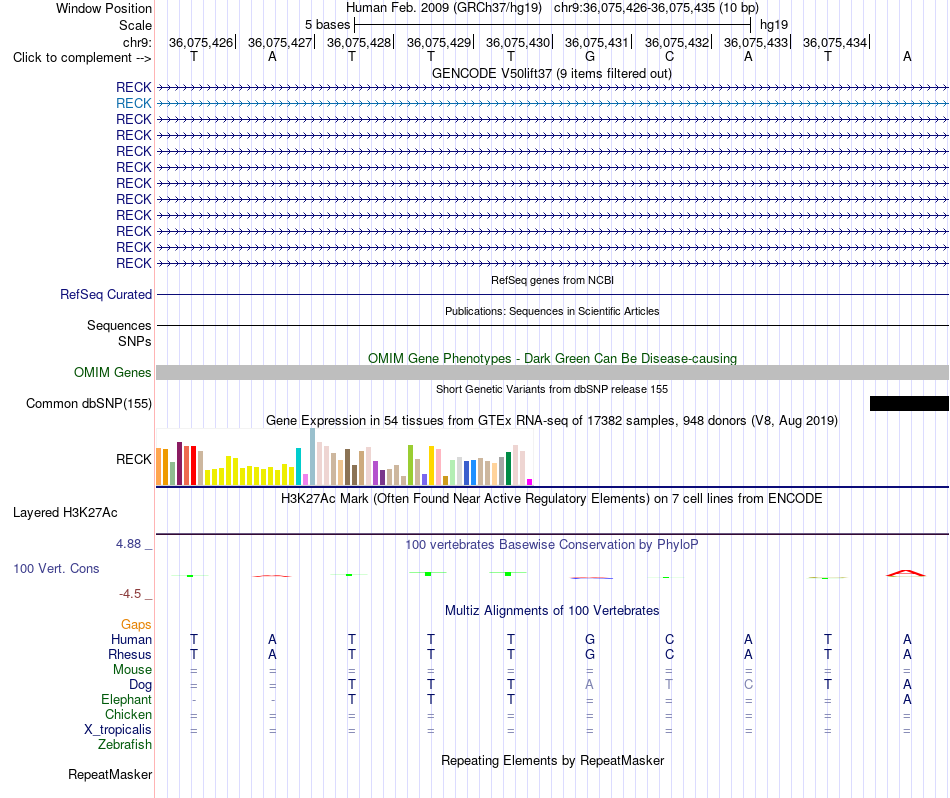Viewport: 950px width, 798px height.
Task: Click the gray A in the Dog row
Action: click(x=590, y=684)
